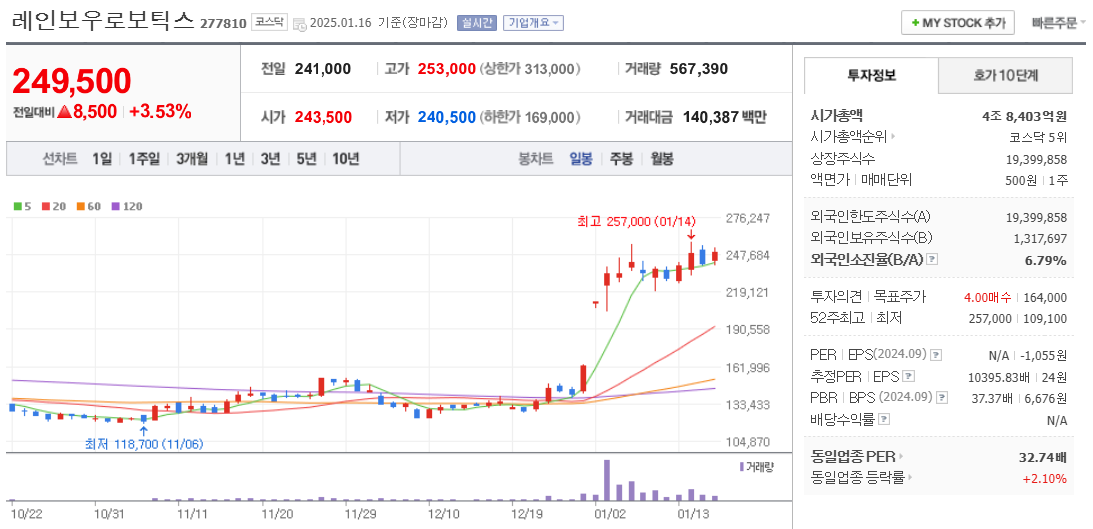This screenshot has width=1093, height=529.
Task: Click the help icon next to 추정PER EPS
Action: 908,376
